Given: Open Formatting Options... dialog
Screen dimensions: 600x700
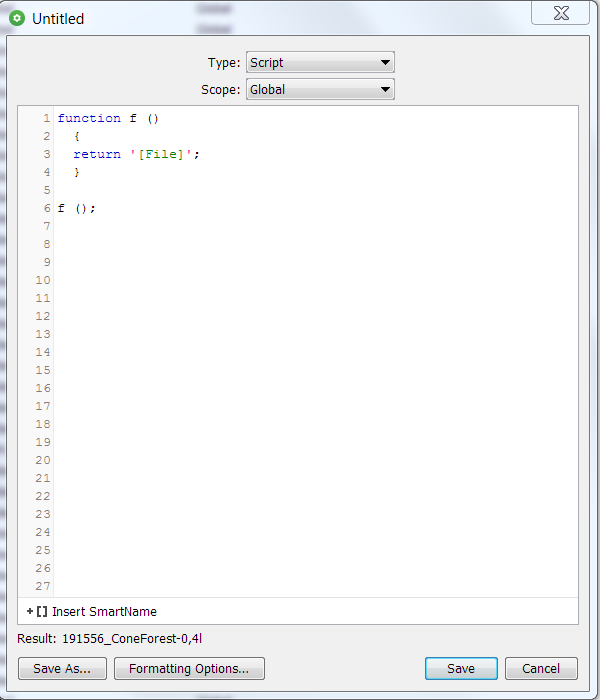Looking at the screenshot, I should [189, 668].
